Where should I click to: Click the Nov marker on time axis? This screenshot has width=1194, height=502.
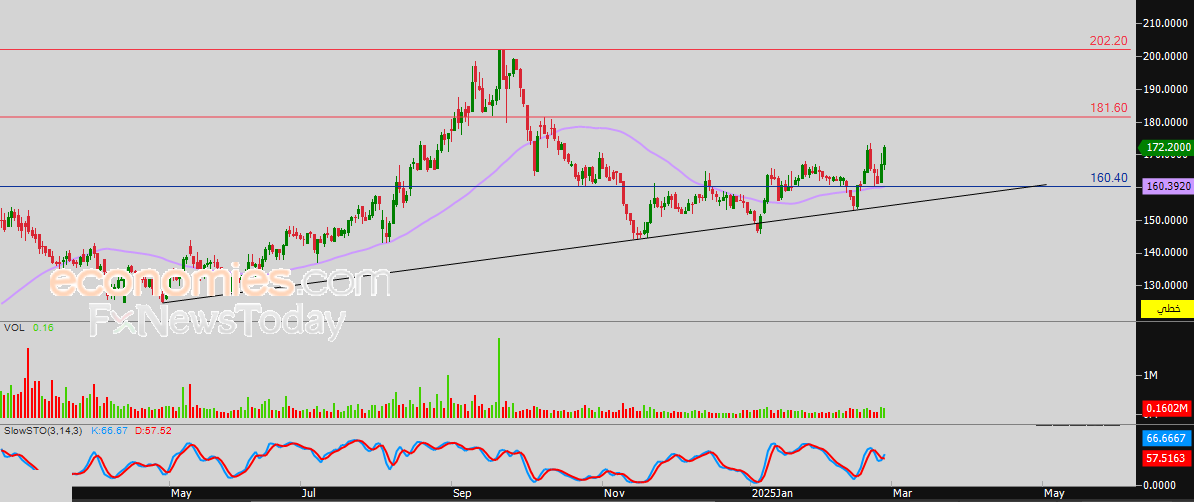614,494
